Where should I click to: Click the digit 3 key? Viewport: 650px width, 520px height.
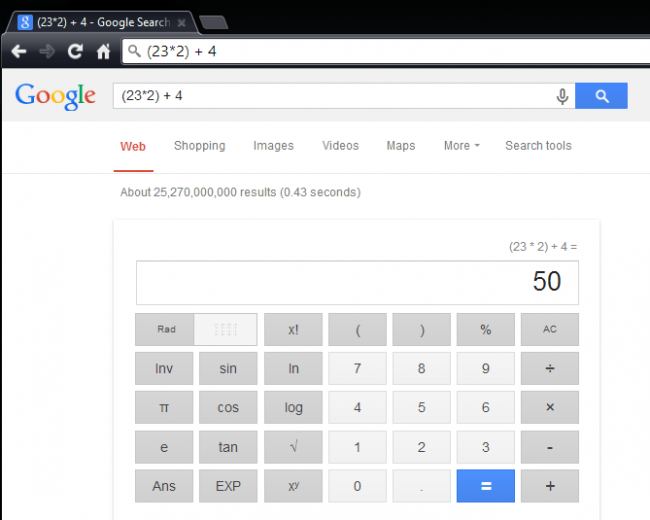(486, 447)
